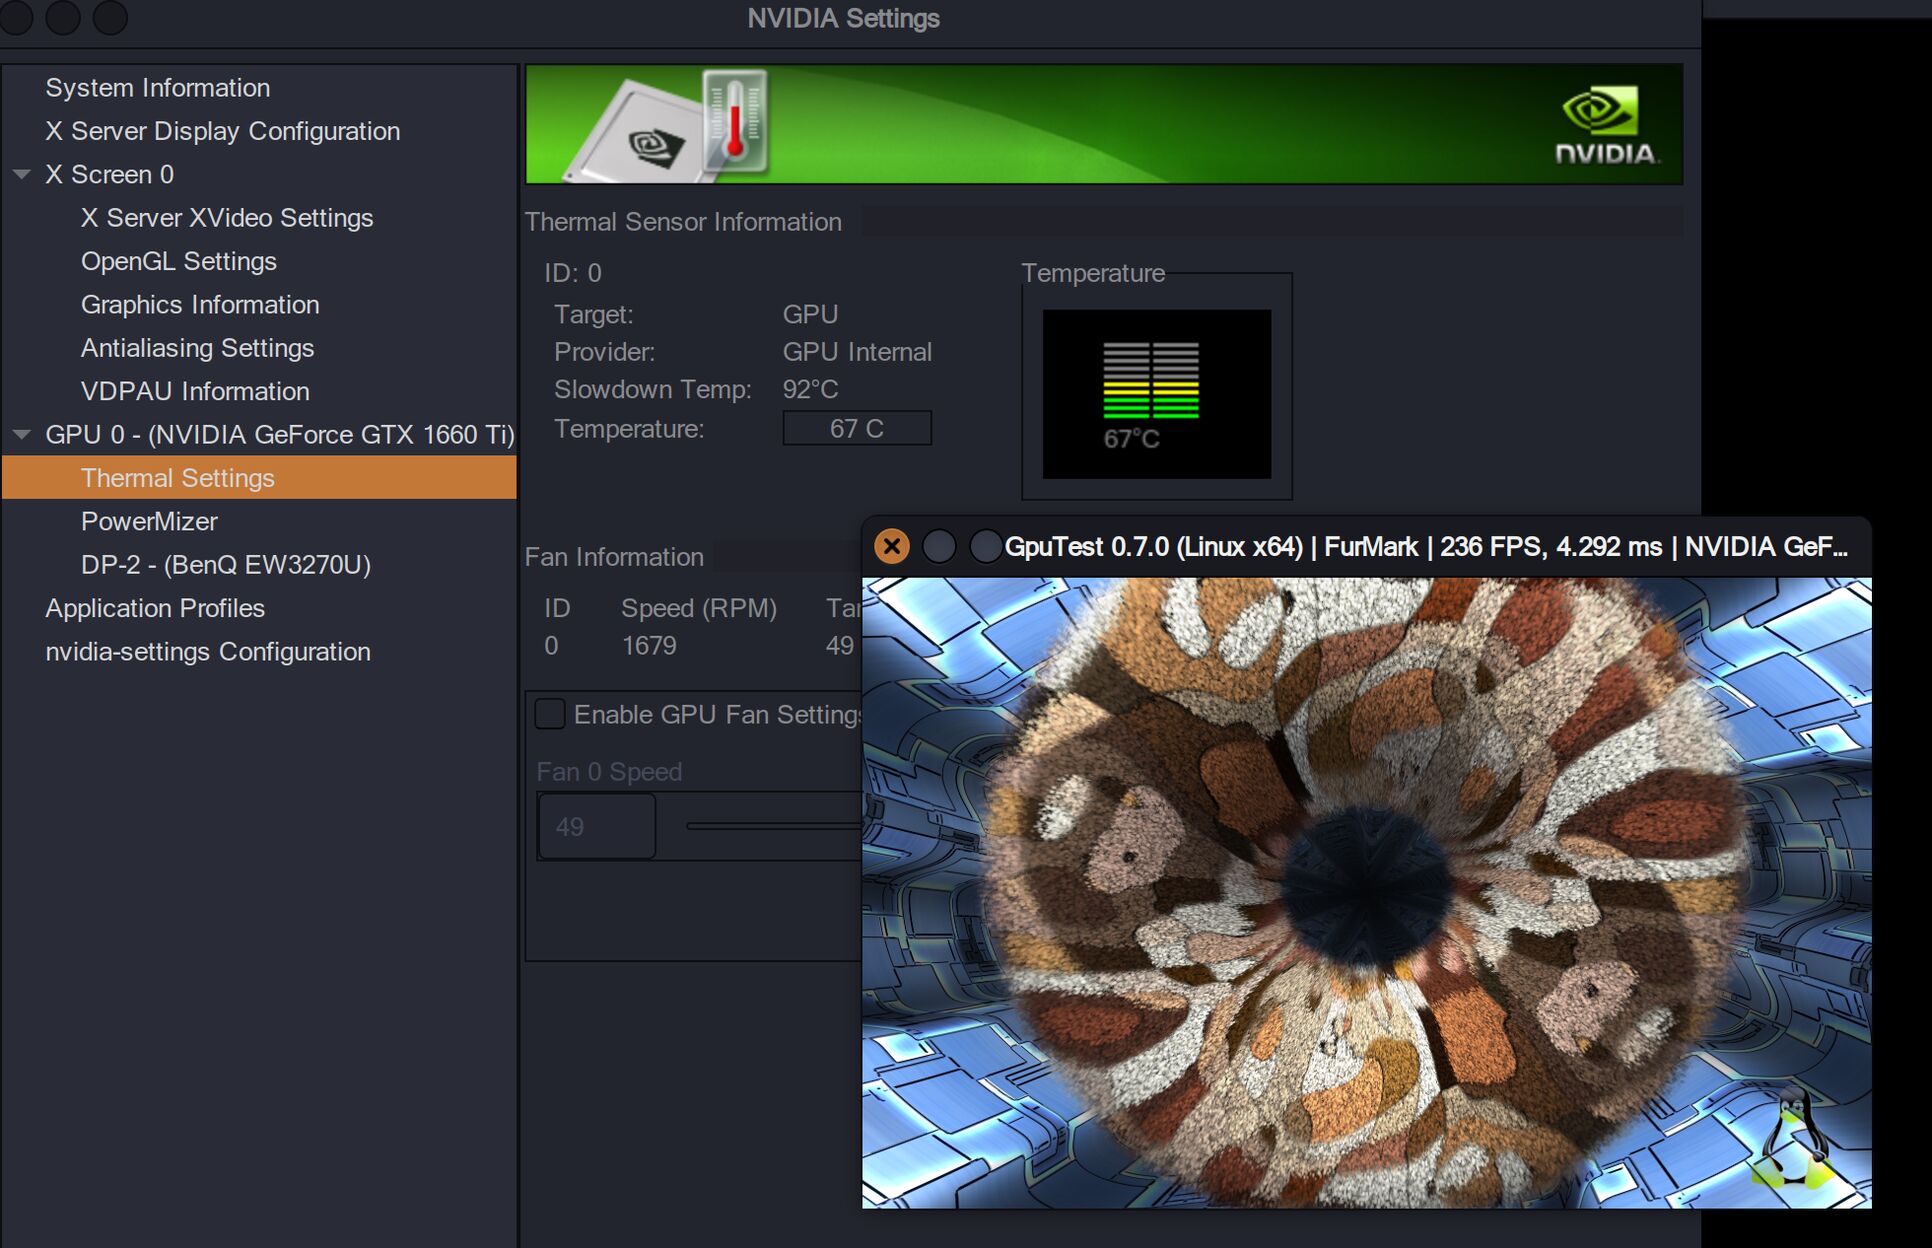This screenshot has height=1248, width=1932.
Task: Click the GPU Internal provider value
Action: coord(857,352)
